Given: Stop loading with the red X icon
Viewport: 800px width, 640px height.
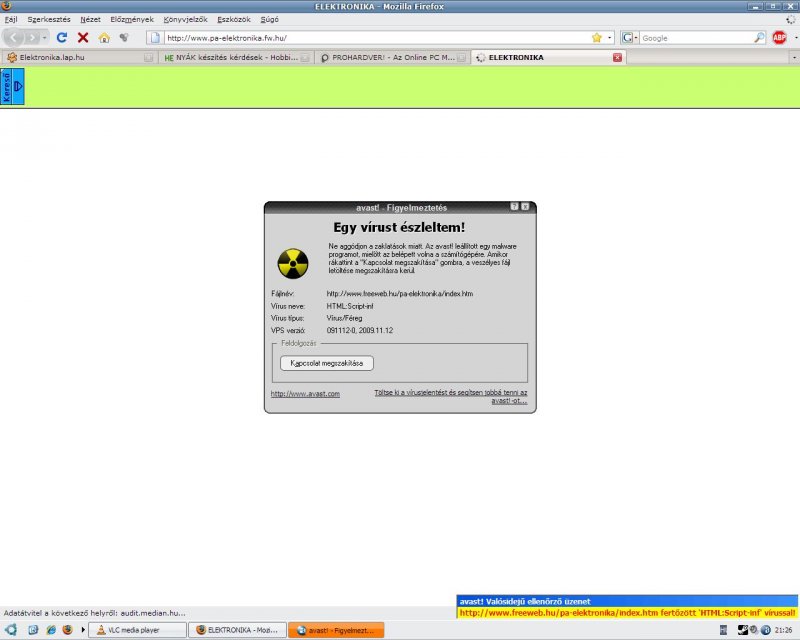Looking at the screenshot, I should pyautogui.click(x=83, y=38).
